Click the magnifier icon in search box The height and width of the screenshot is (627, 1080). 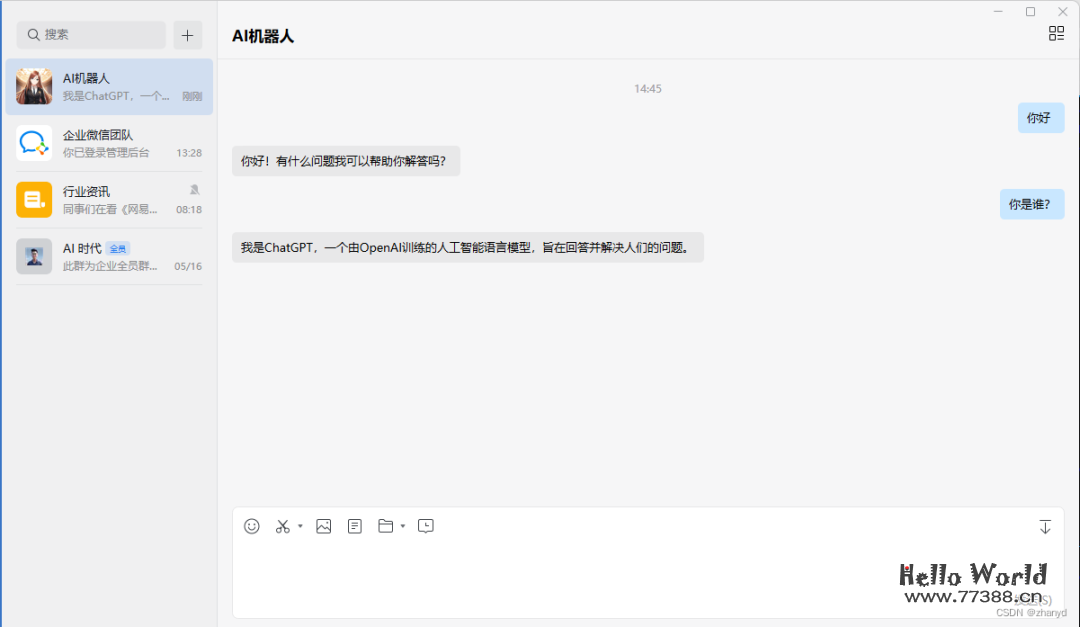pos(33,34)
